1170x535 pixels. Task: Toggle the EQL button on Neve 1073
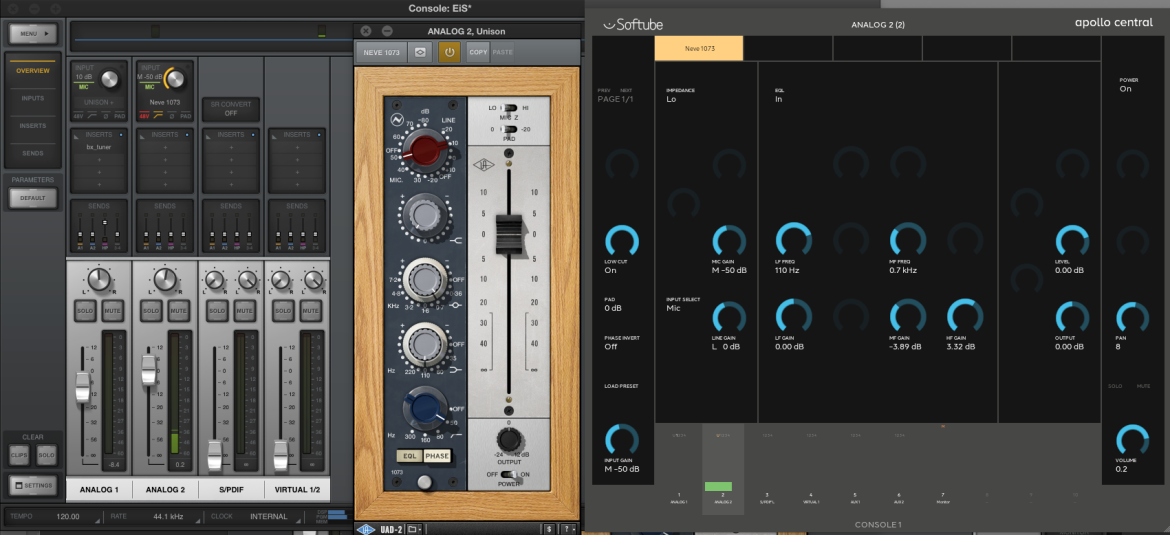click(x=409, y=456)
